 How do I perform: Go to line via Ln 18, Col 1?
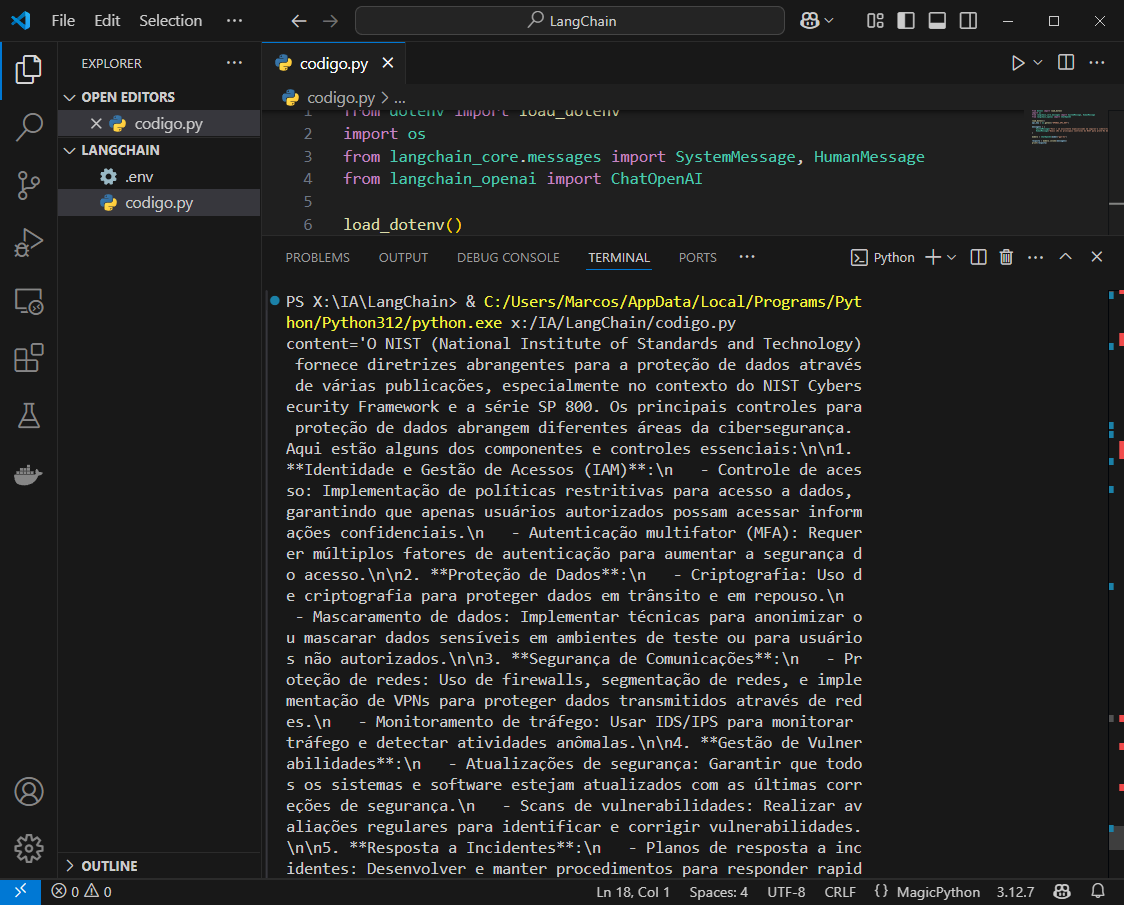633,892
